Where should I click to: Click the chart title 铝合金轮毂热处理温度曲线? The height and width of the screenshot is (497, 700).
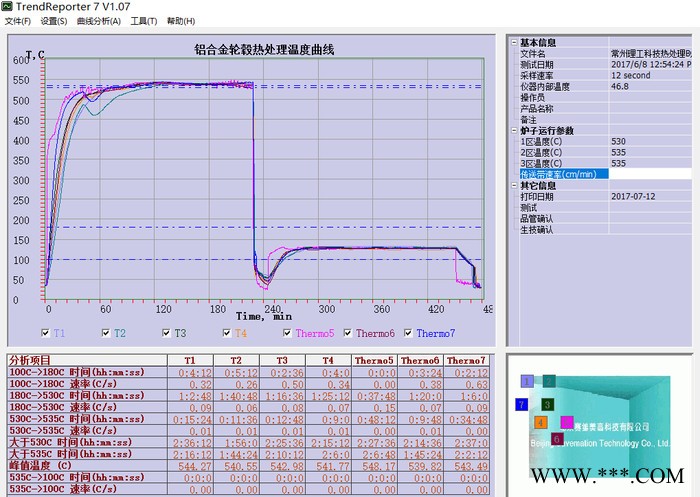(264, 49)
